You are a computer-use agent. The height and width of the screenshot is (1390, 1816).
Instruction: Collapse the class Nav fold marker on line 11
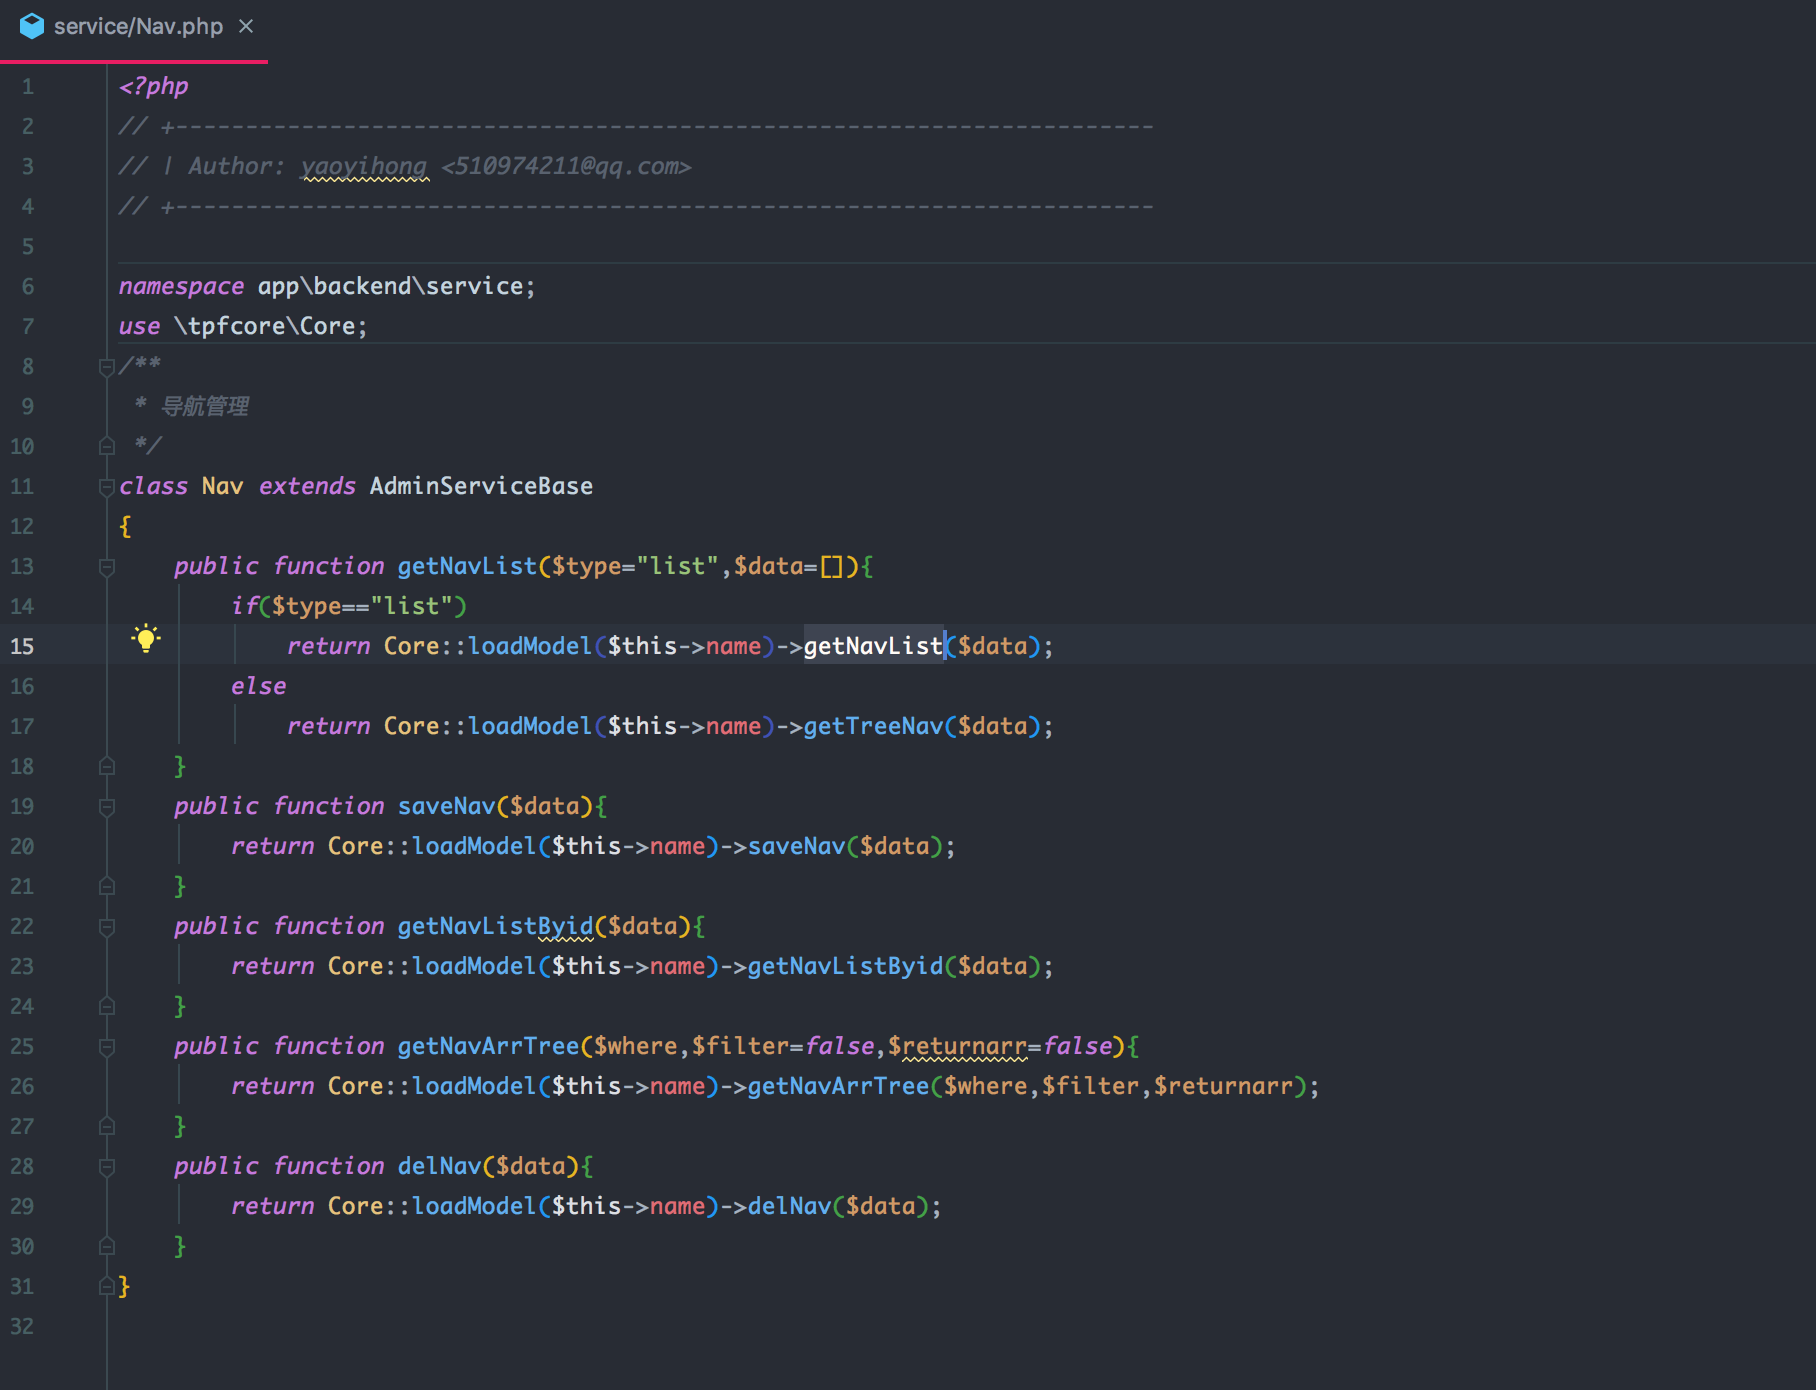[107, 487]
